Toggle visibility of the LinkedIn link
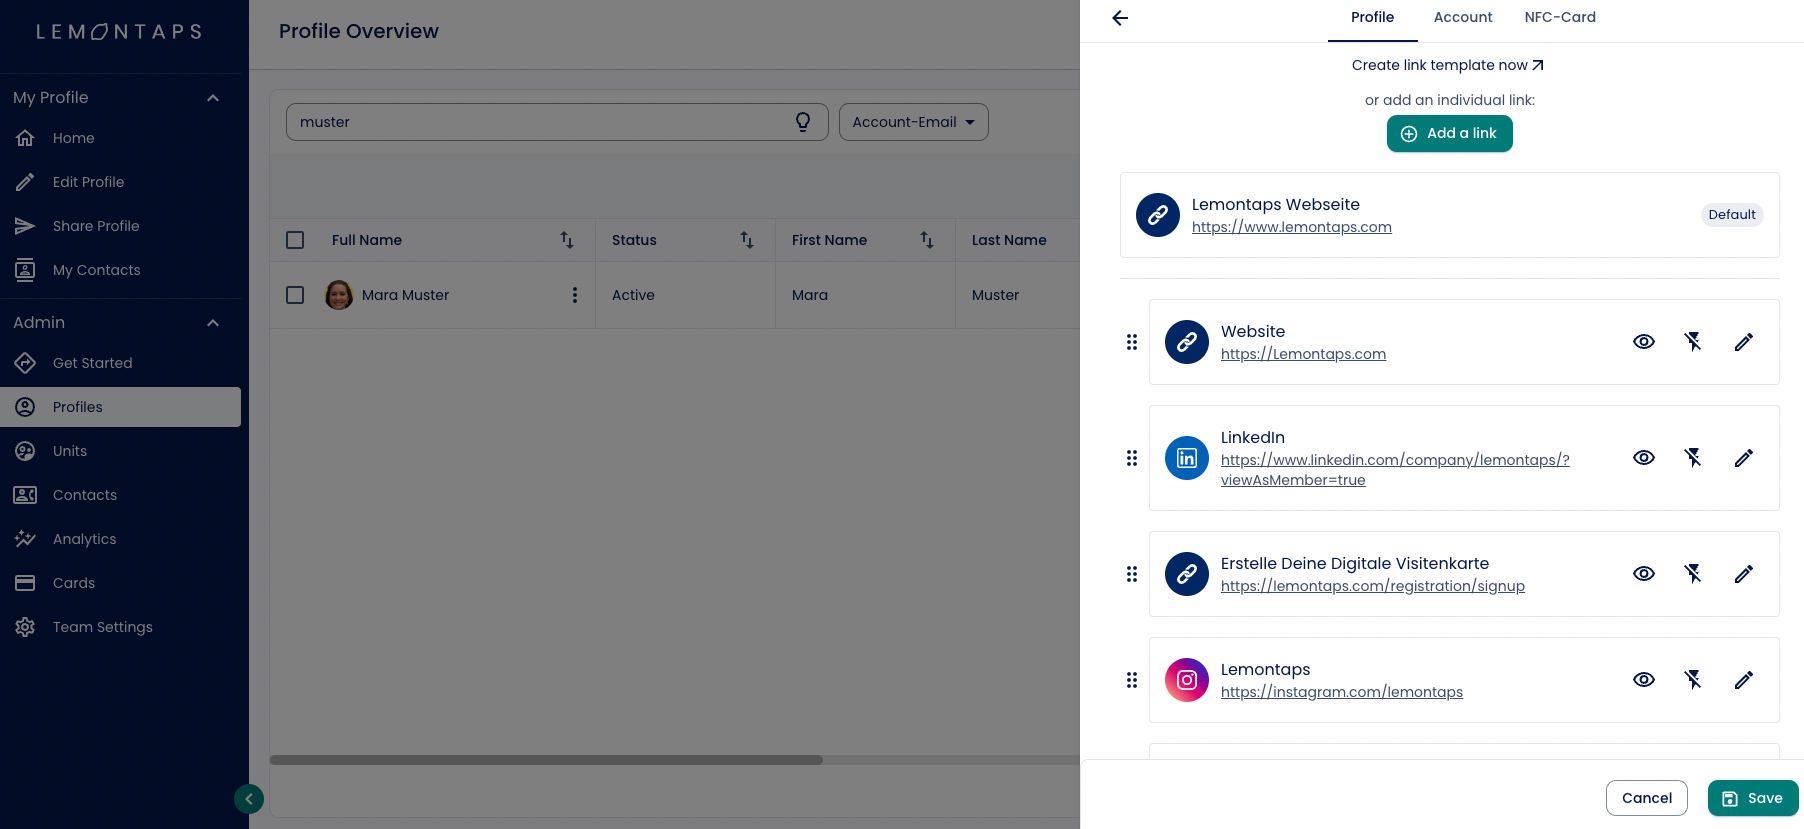Image resolution: width=1804 pixels, height=829 pixels. coord(1644,458)
